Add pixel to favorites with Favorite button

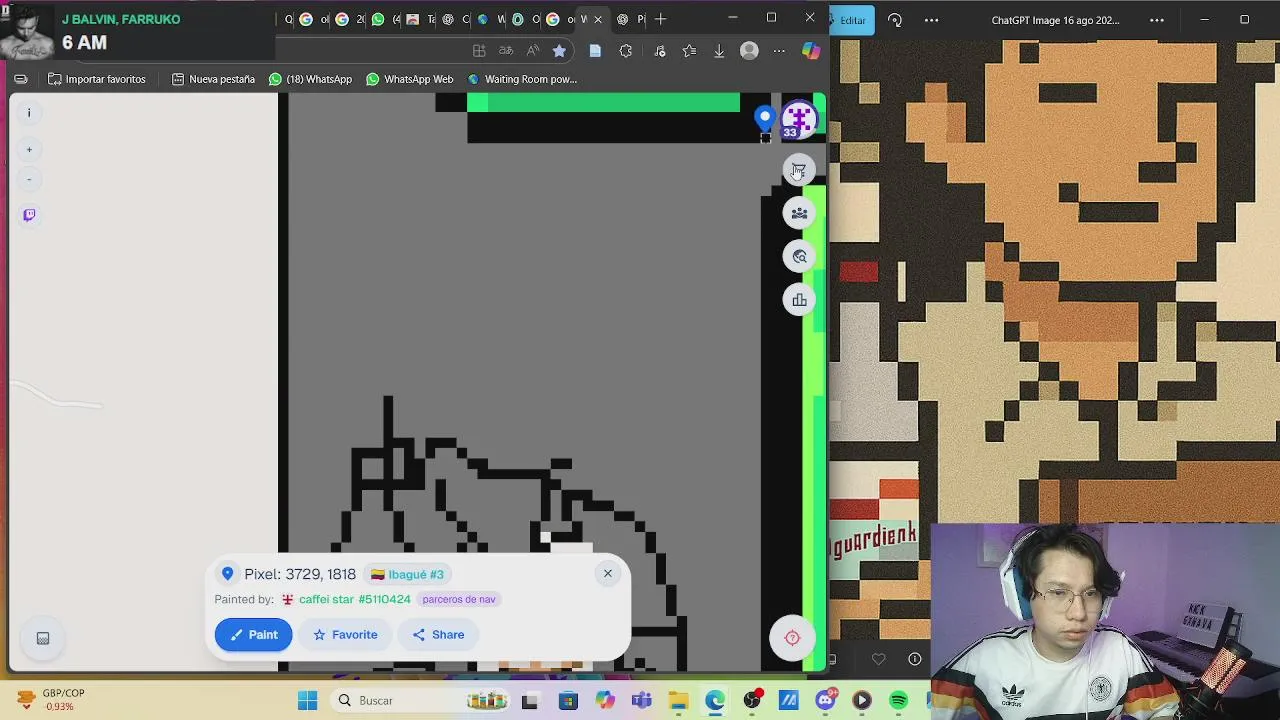[x=345, y=635]
